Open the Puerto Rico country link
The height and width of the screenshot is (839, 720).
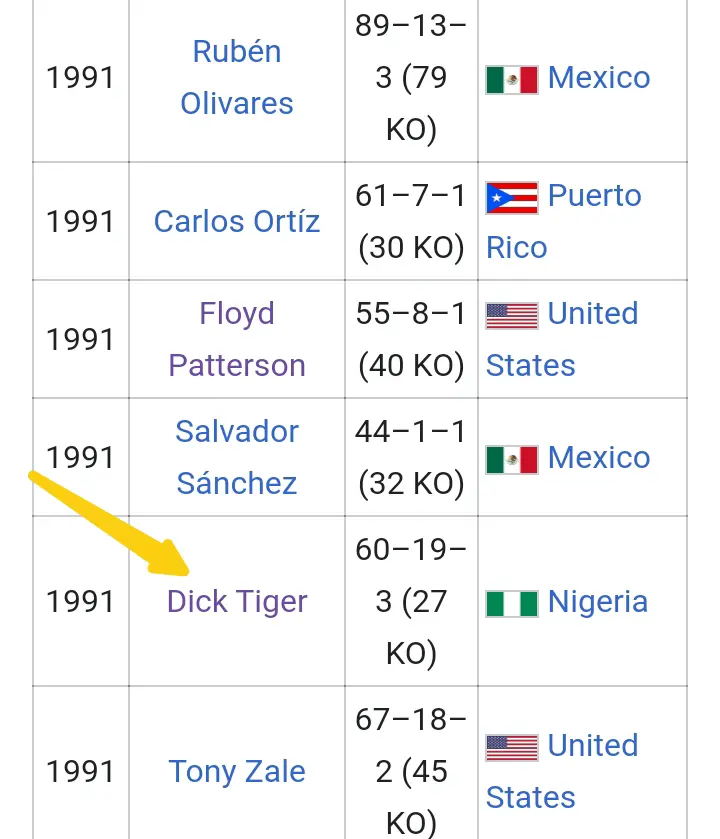[x=594, y=196]
